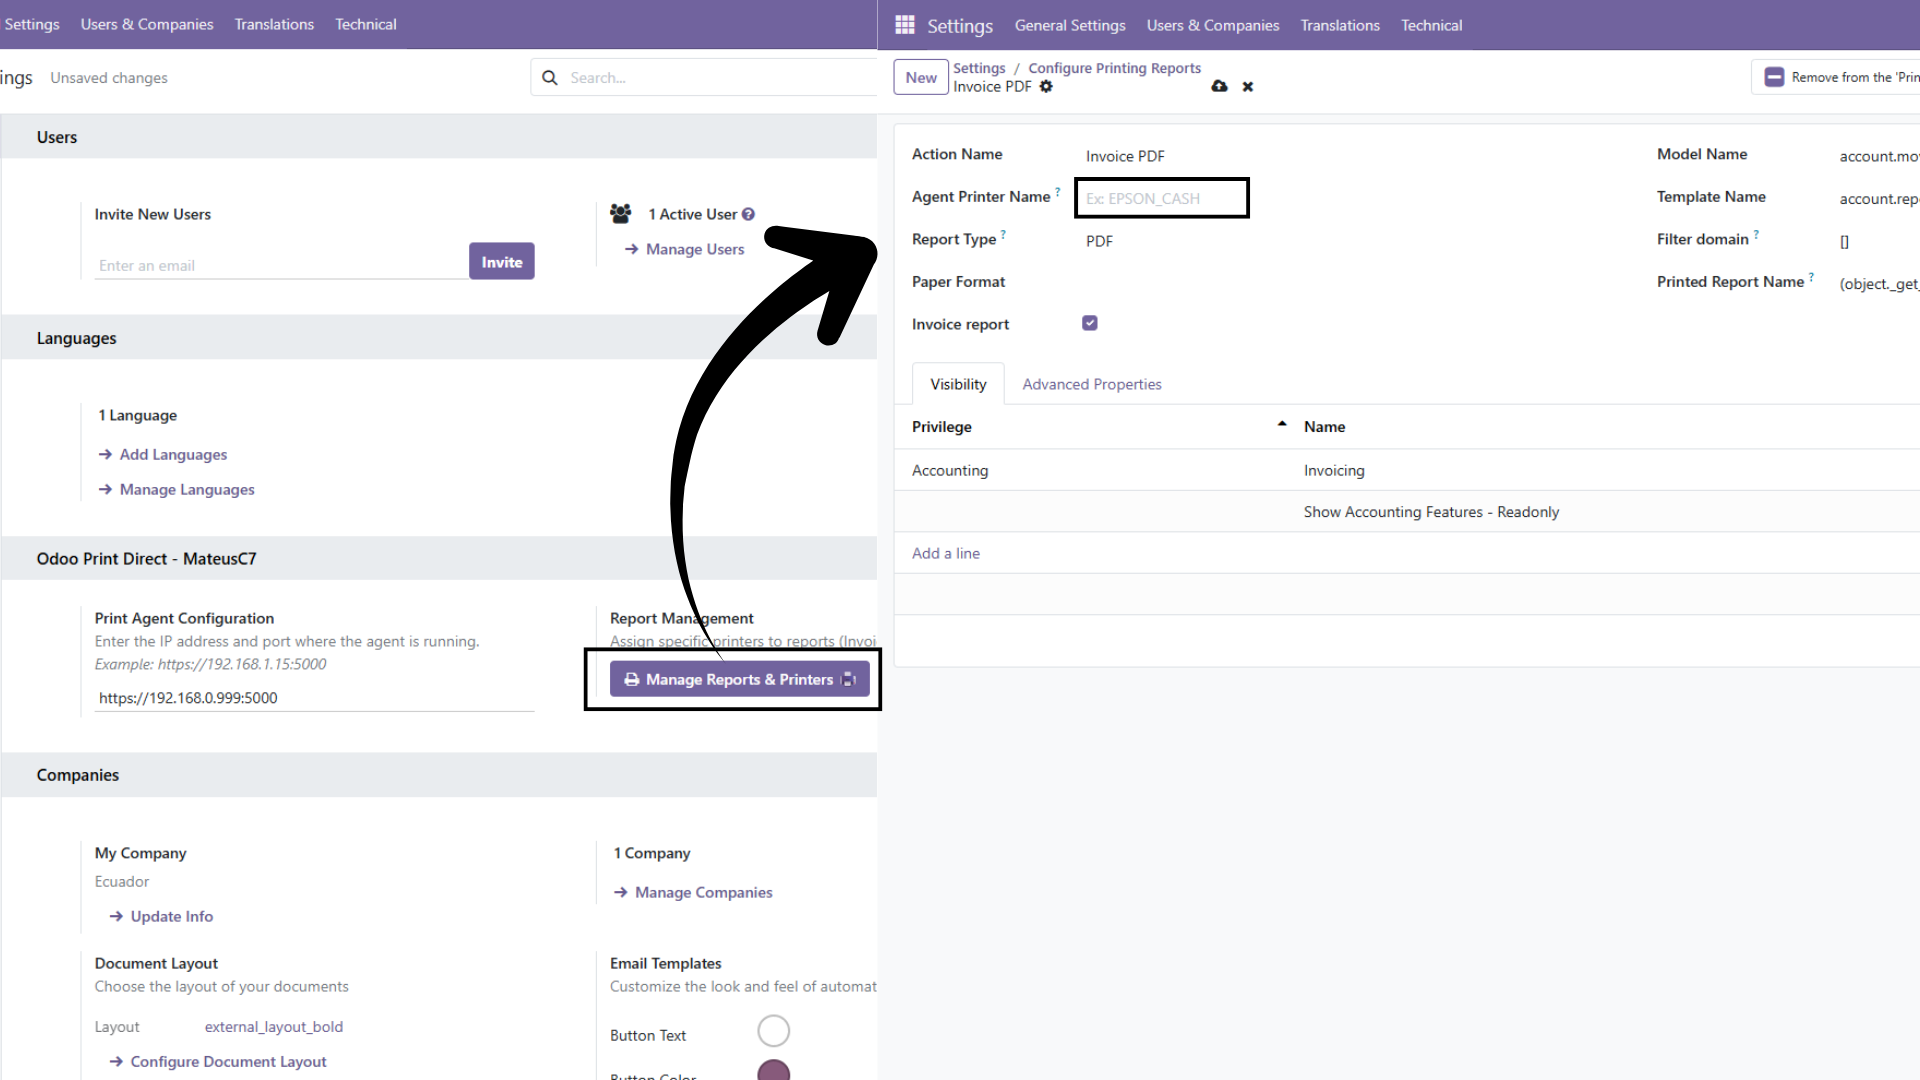Sort by Privilege column arrow
The height and width of the screenshot is (1080, 1920).
click(x=1281, y=425)
